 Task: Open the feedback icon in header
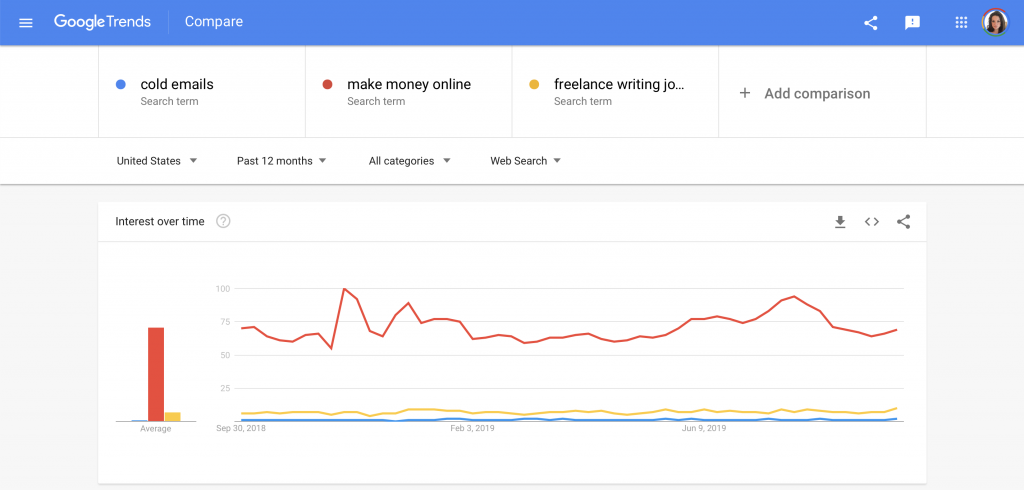[x=912, y=22]
